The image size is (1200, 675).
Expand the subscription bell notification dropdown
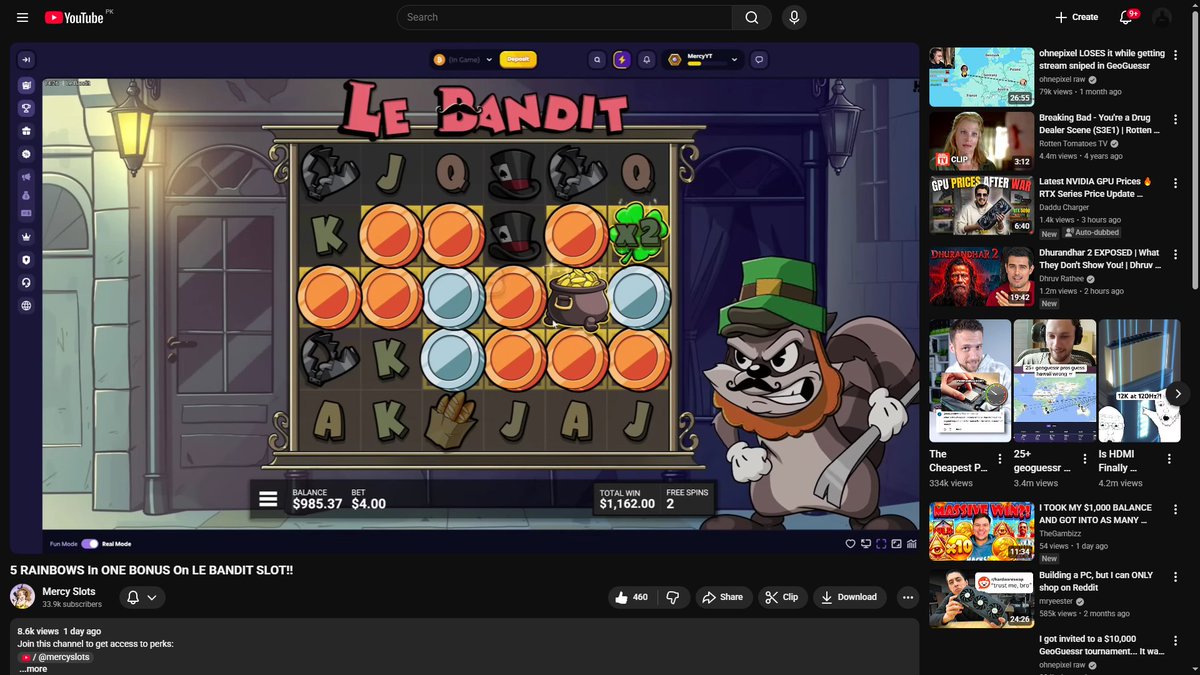[x=141, y=597]
